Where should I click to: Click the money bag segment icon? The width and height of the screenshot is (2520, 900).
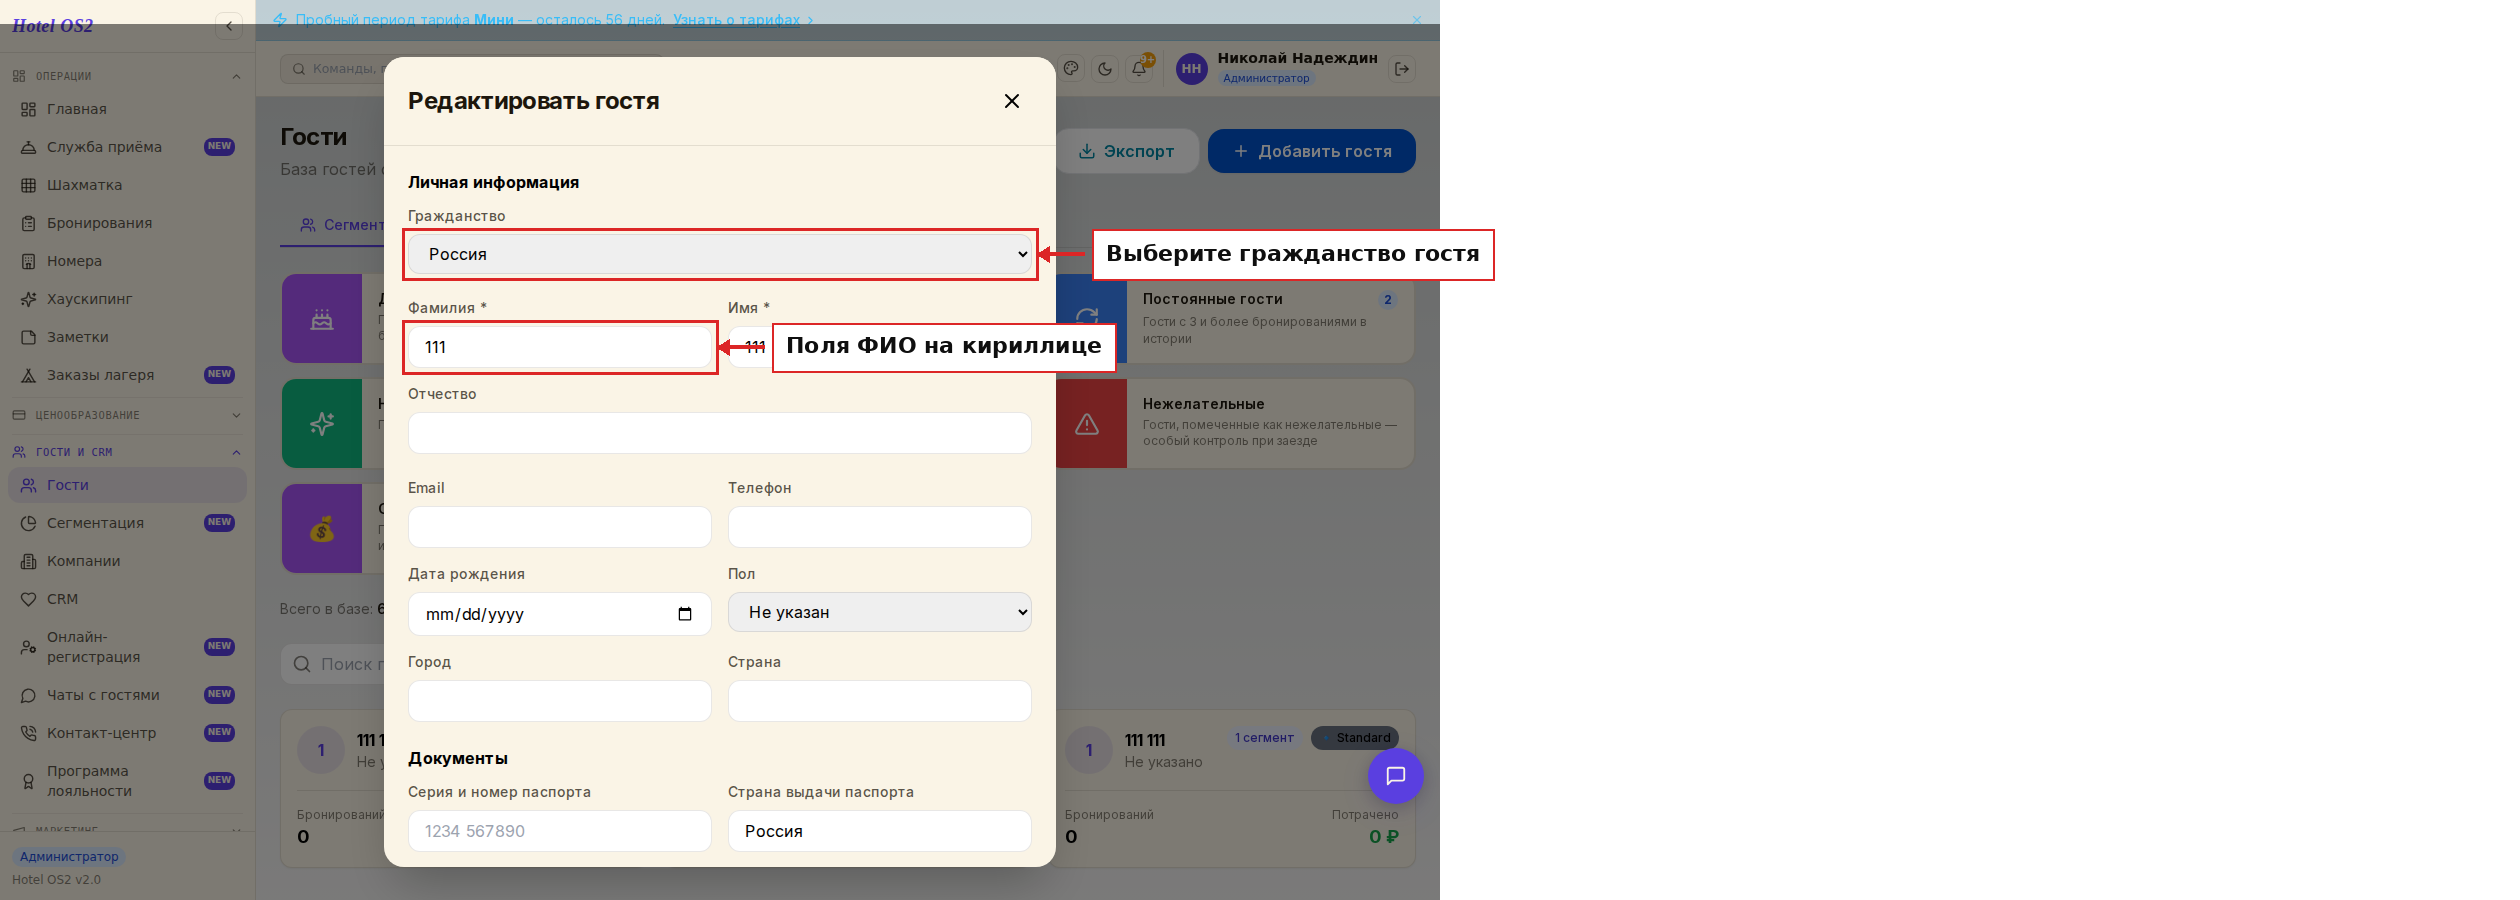point(322,528)
